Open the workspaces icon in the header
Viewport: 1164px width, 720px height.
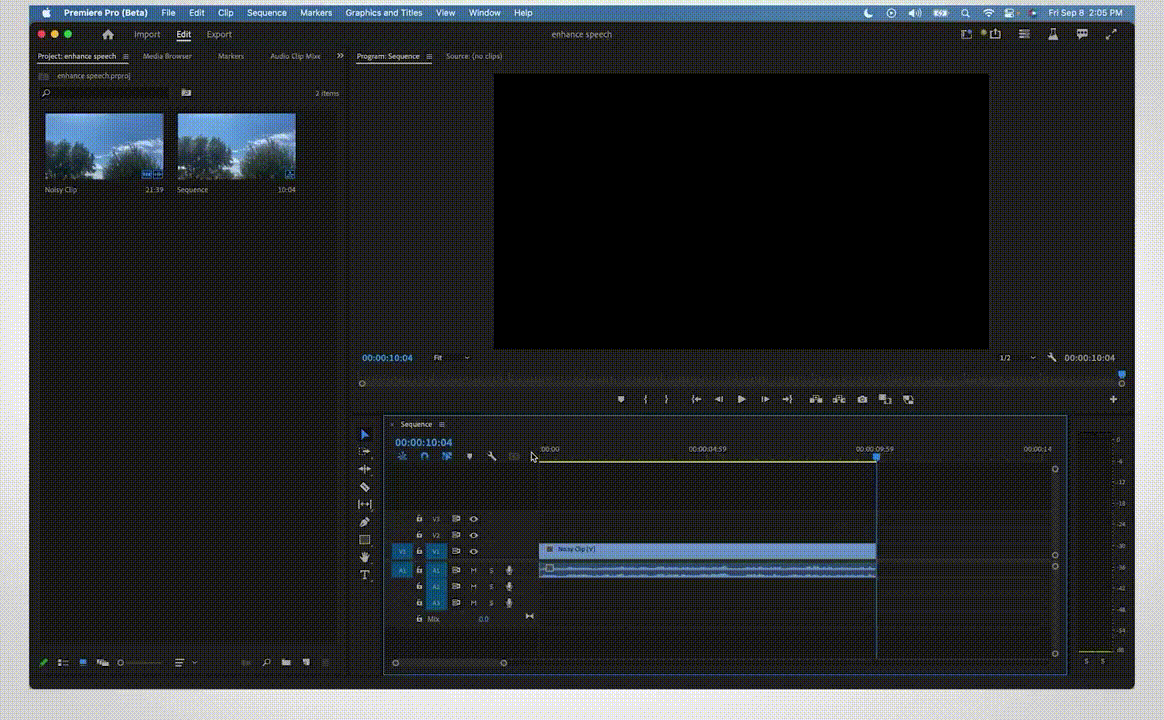tap(1024, 34)
